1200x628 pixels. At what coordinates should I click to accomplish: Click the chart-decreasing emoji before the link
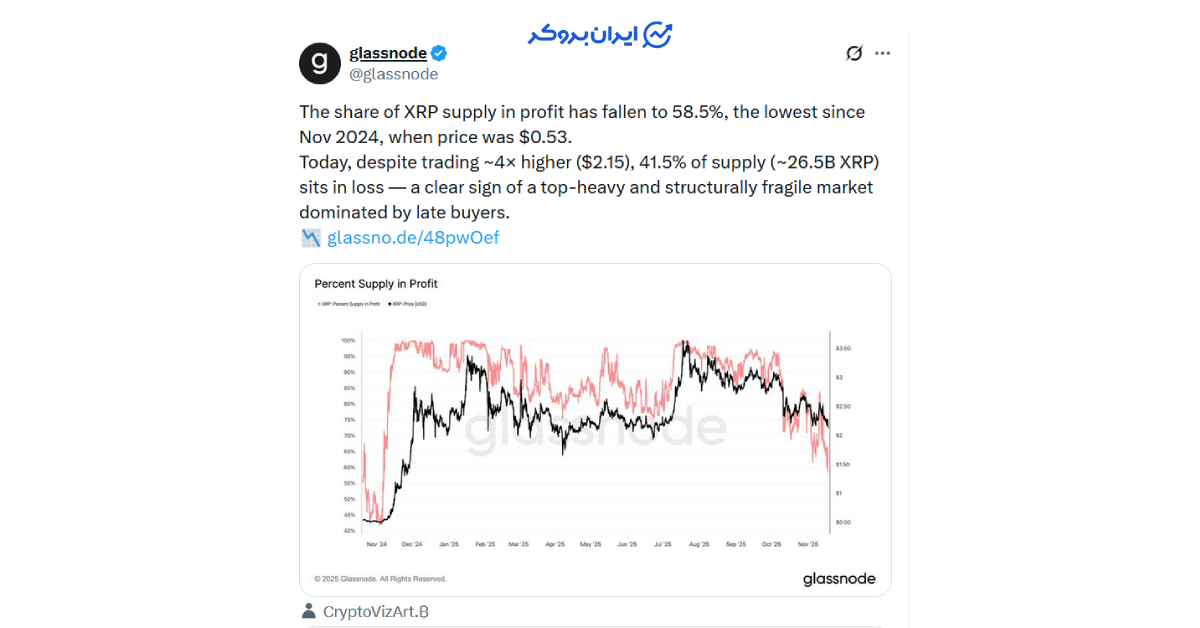tap(309, 237)
